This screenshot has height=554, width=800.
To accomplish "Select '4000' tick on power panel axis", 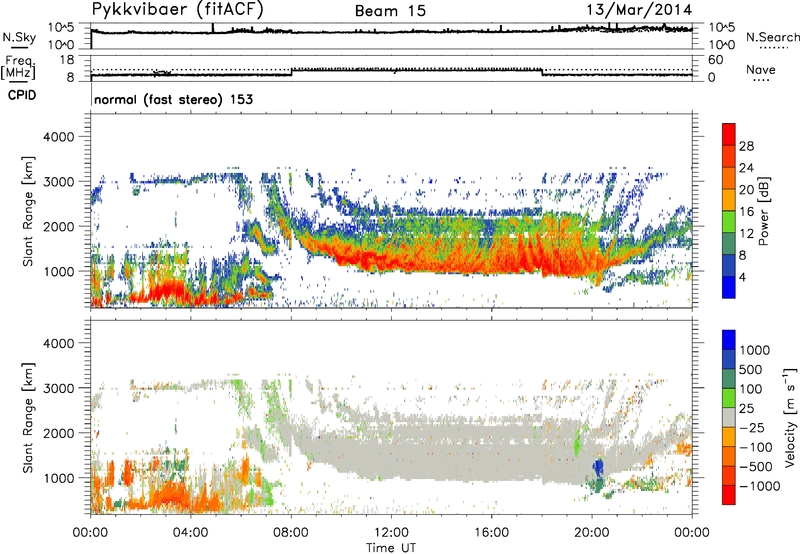I will click(x=58, y=137).
